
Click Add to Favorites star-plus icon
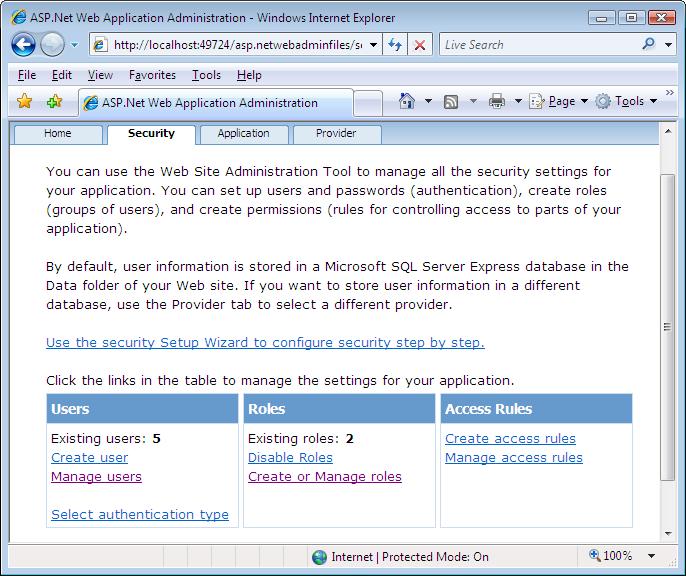pyautogui.click(x=54, y=101)
